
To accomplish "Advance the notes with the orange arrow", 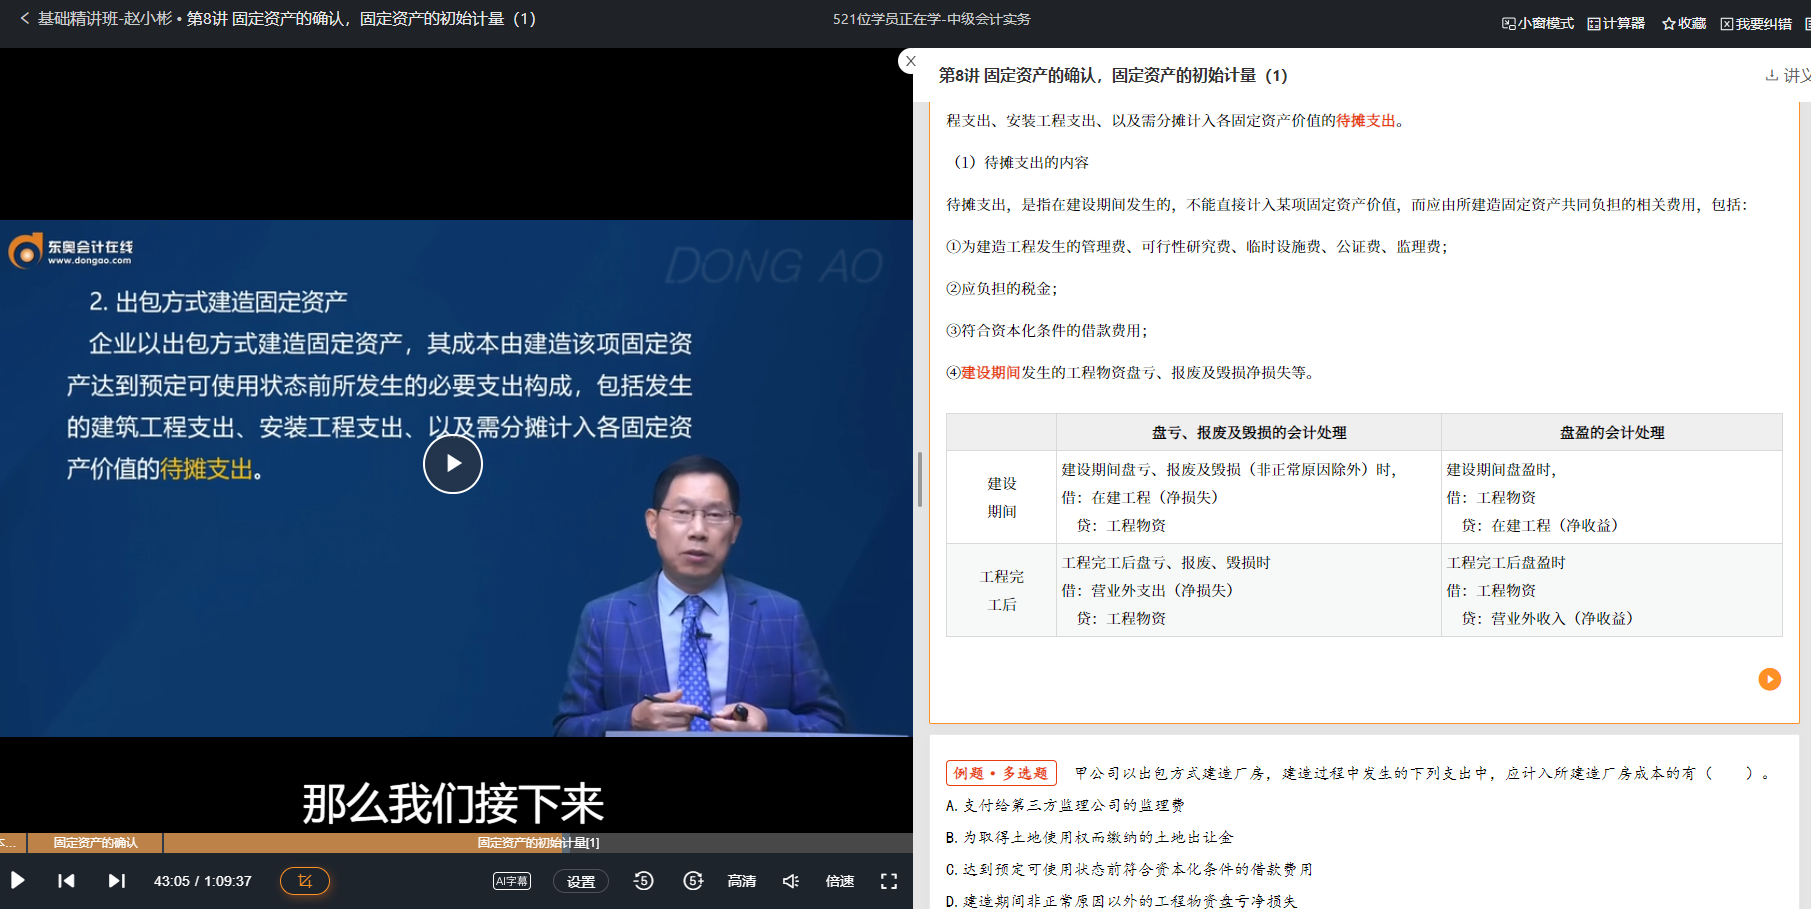I will coord(1769,679).
